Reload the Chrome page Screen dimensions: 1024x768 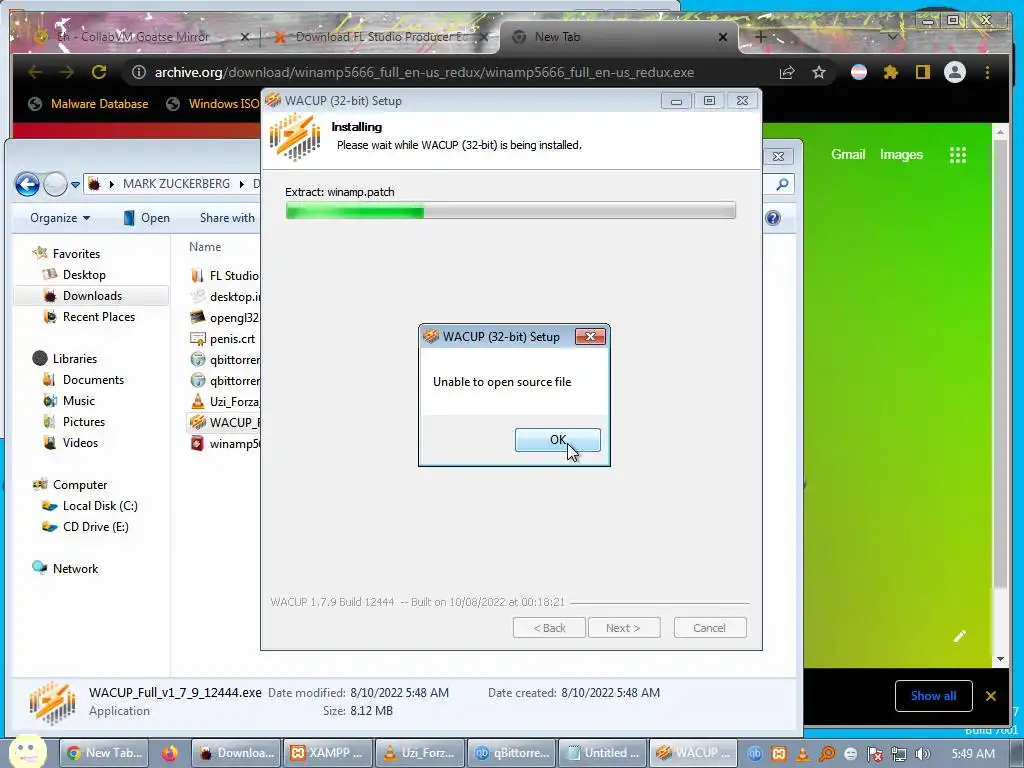[99, 72]
